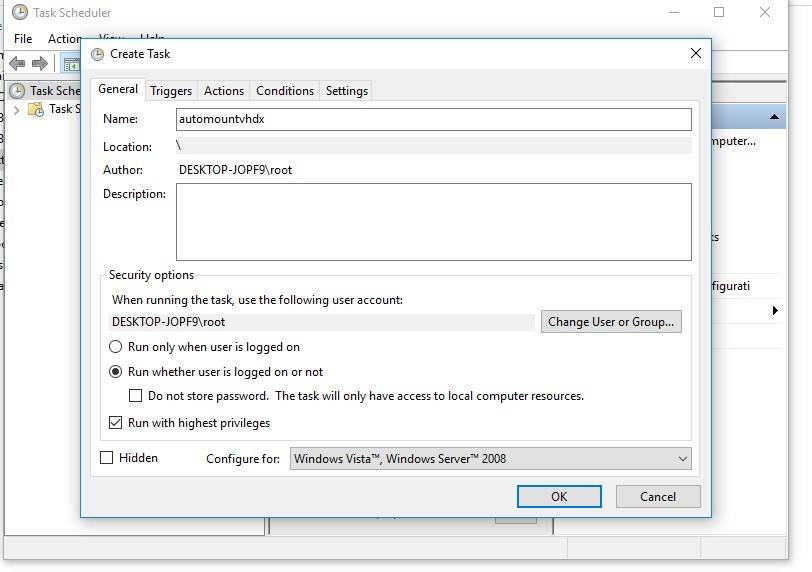Click the Task Scheduler clock icon in tree
Image resolution: width=812 pixels, height=572 pixels.
click(17, 91)
